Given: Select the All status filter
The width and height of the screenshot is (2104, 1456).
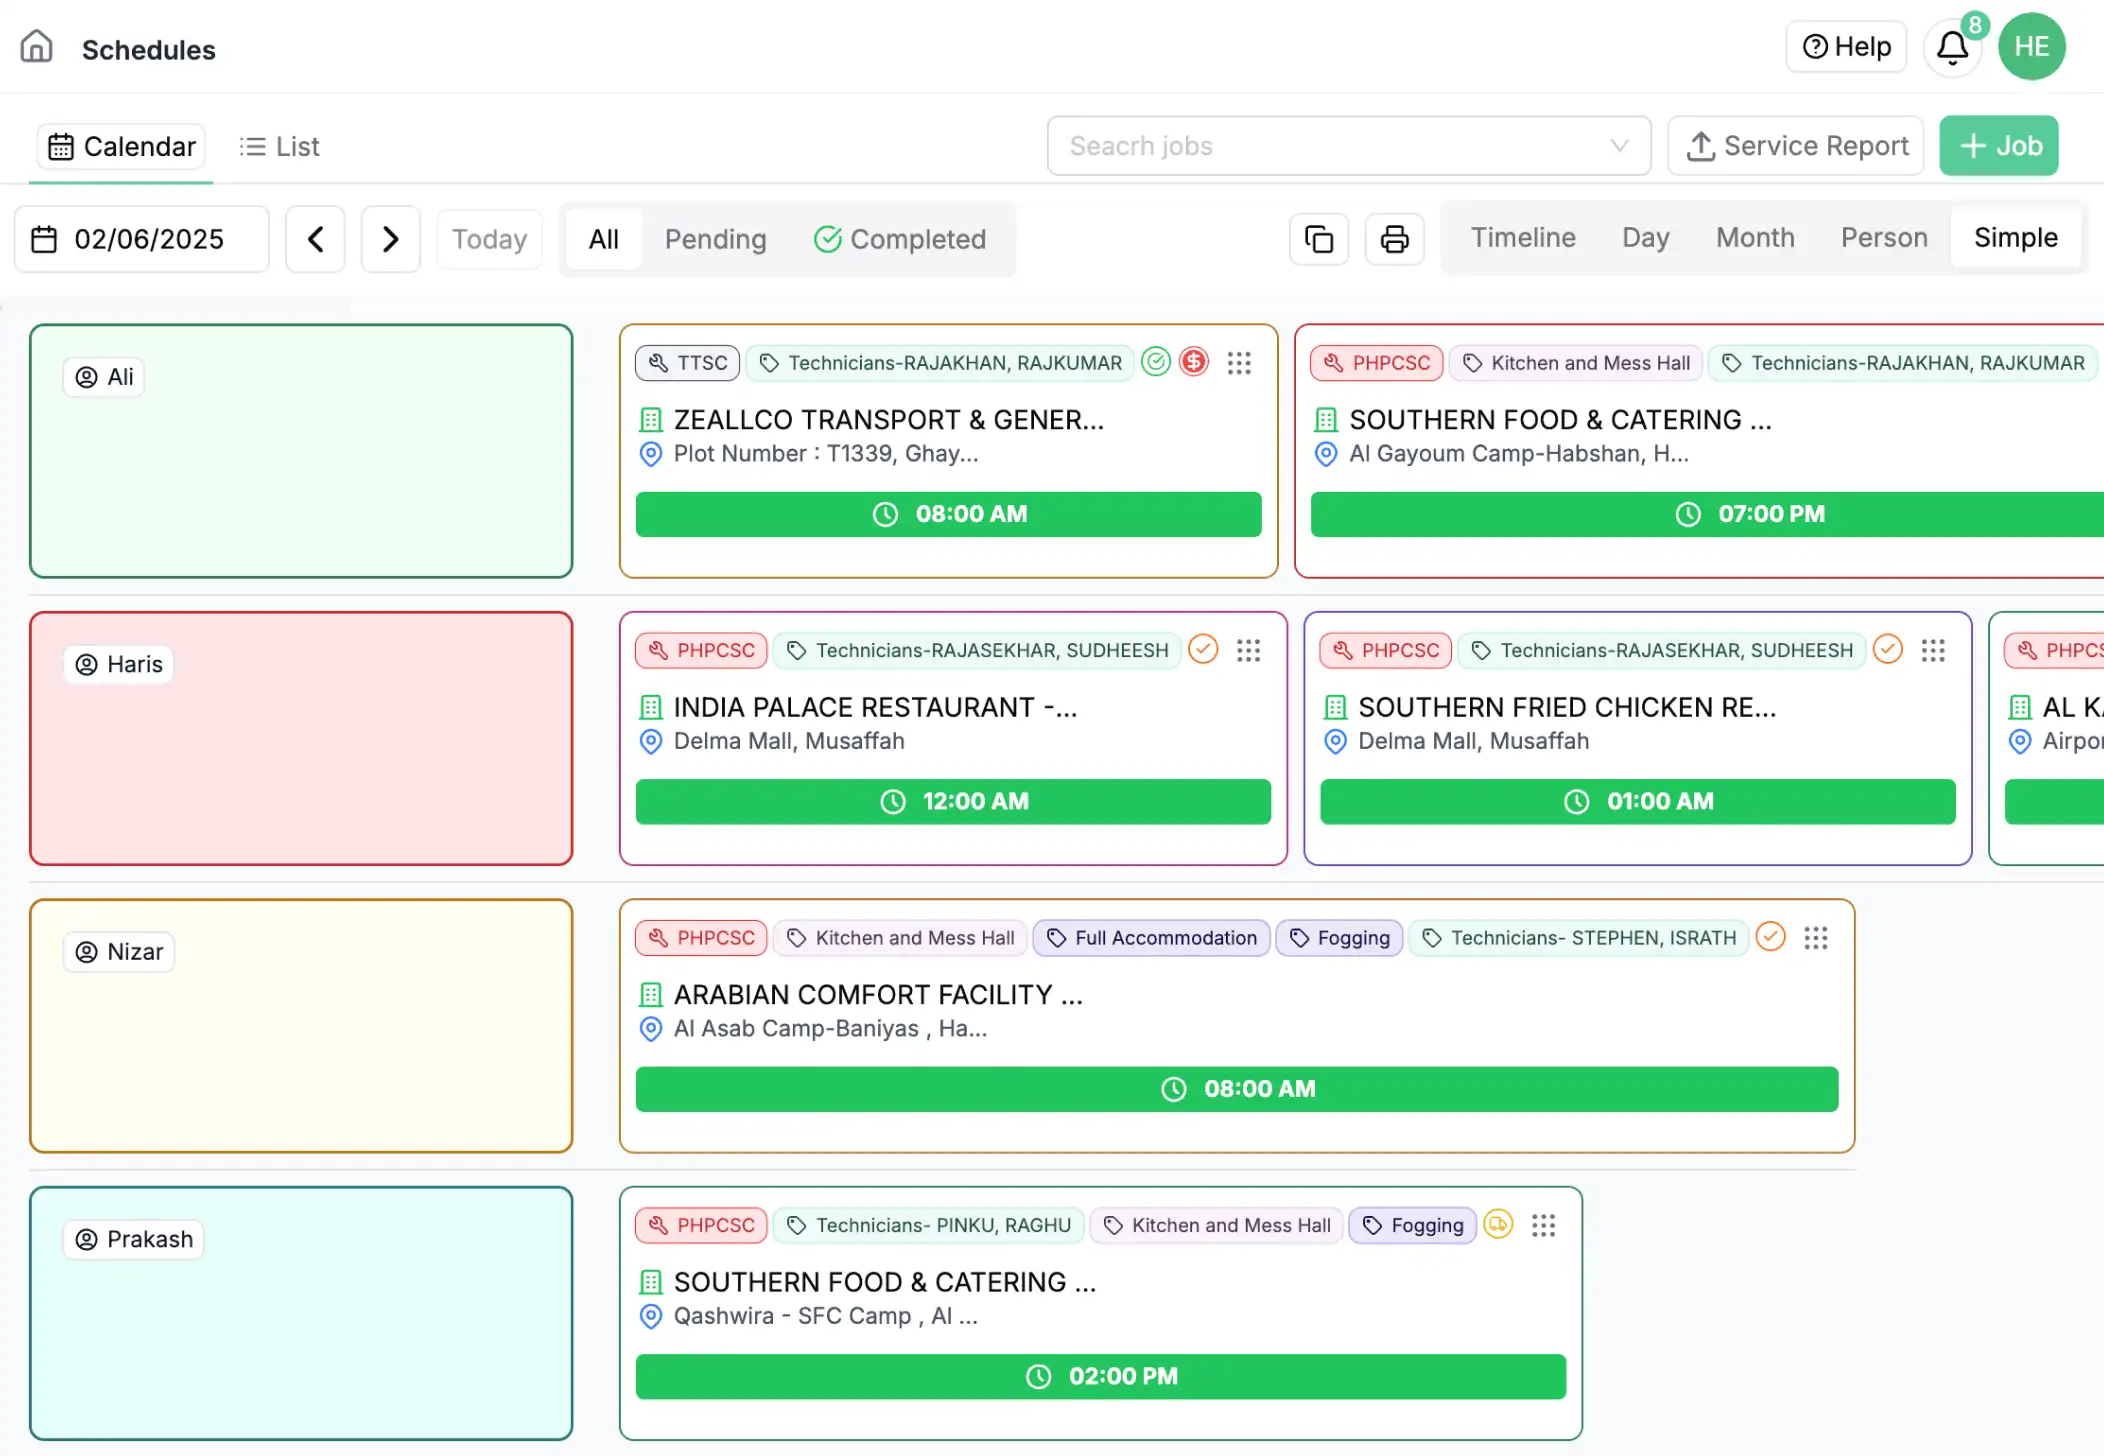Looking at the screenshot, I should tap(603, 239).
